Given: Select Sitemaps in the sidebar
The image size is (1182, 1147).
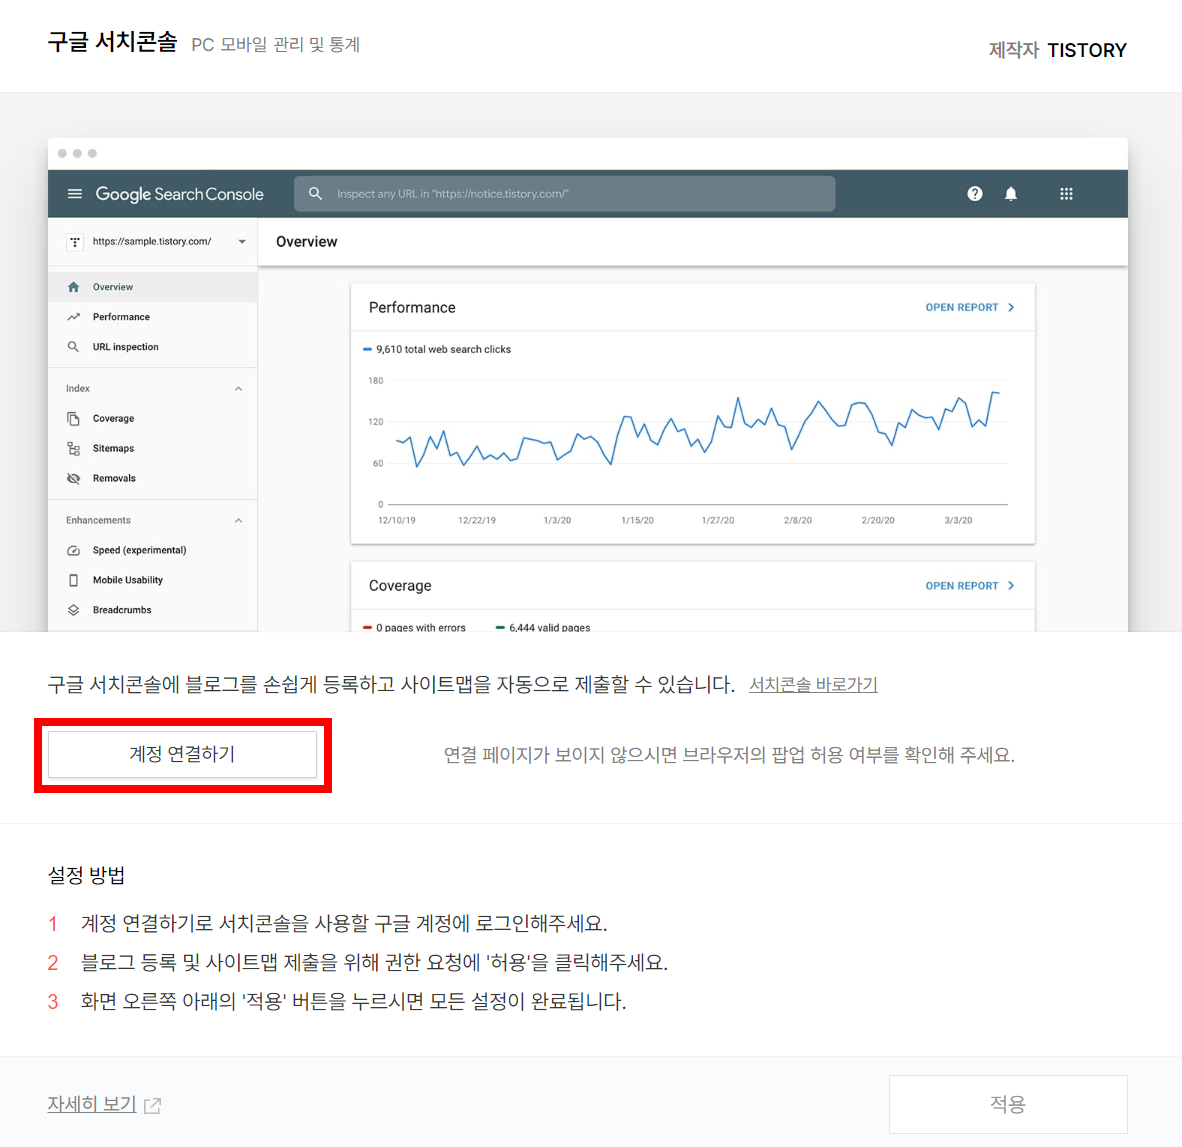Looking at the screenshot, I should (x=152, y=448).
